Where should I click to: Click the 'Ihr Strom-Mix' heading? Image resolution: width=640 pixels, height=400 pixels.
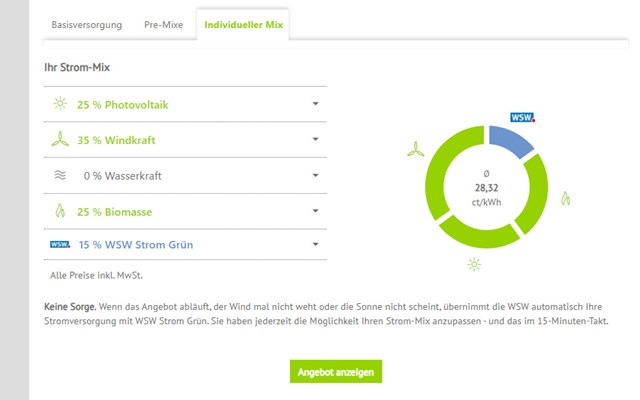[77, 67]
